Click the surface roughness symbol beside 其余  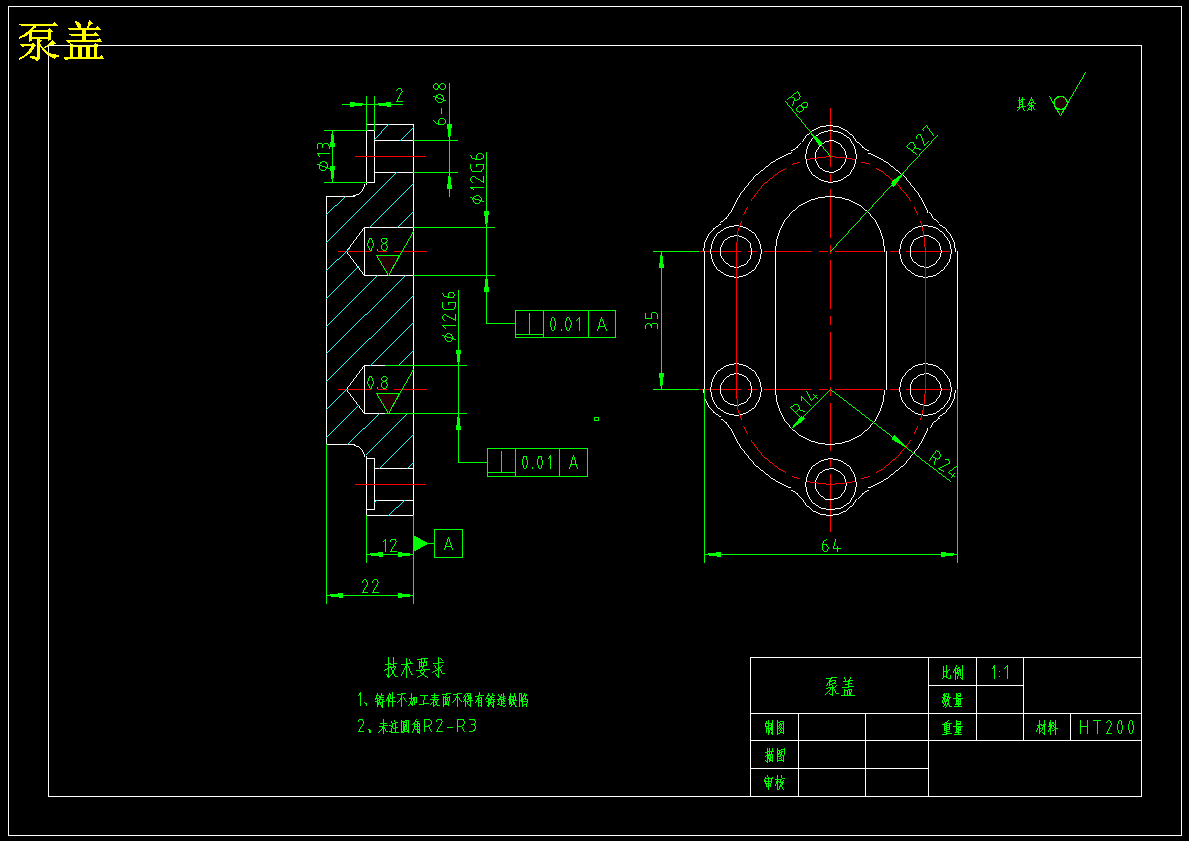[x=1067, y=95]
